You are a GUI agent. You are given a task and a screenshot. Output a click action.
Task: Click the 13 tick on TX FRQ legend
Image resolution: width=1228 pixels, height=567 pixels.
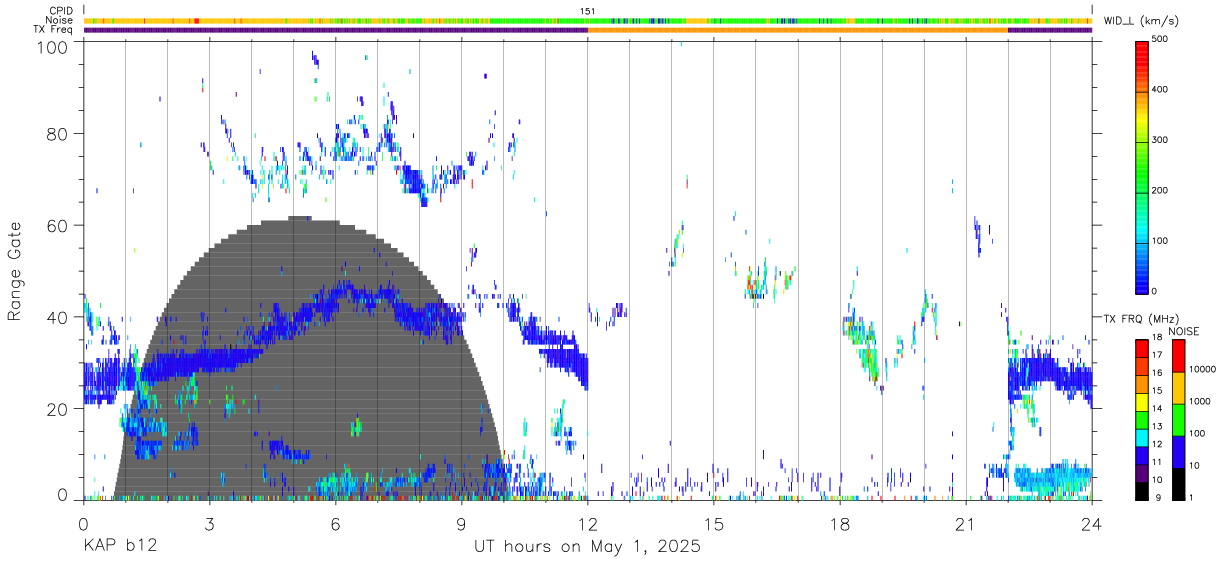click(x=1157, y=427)
